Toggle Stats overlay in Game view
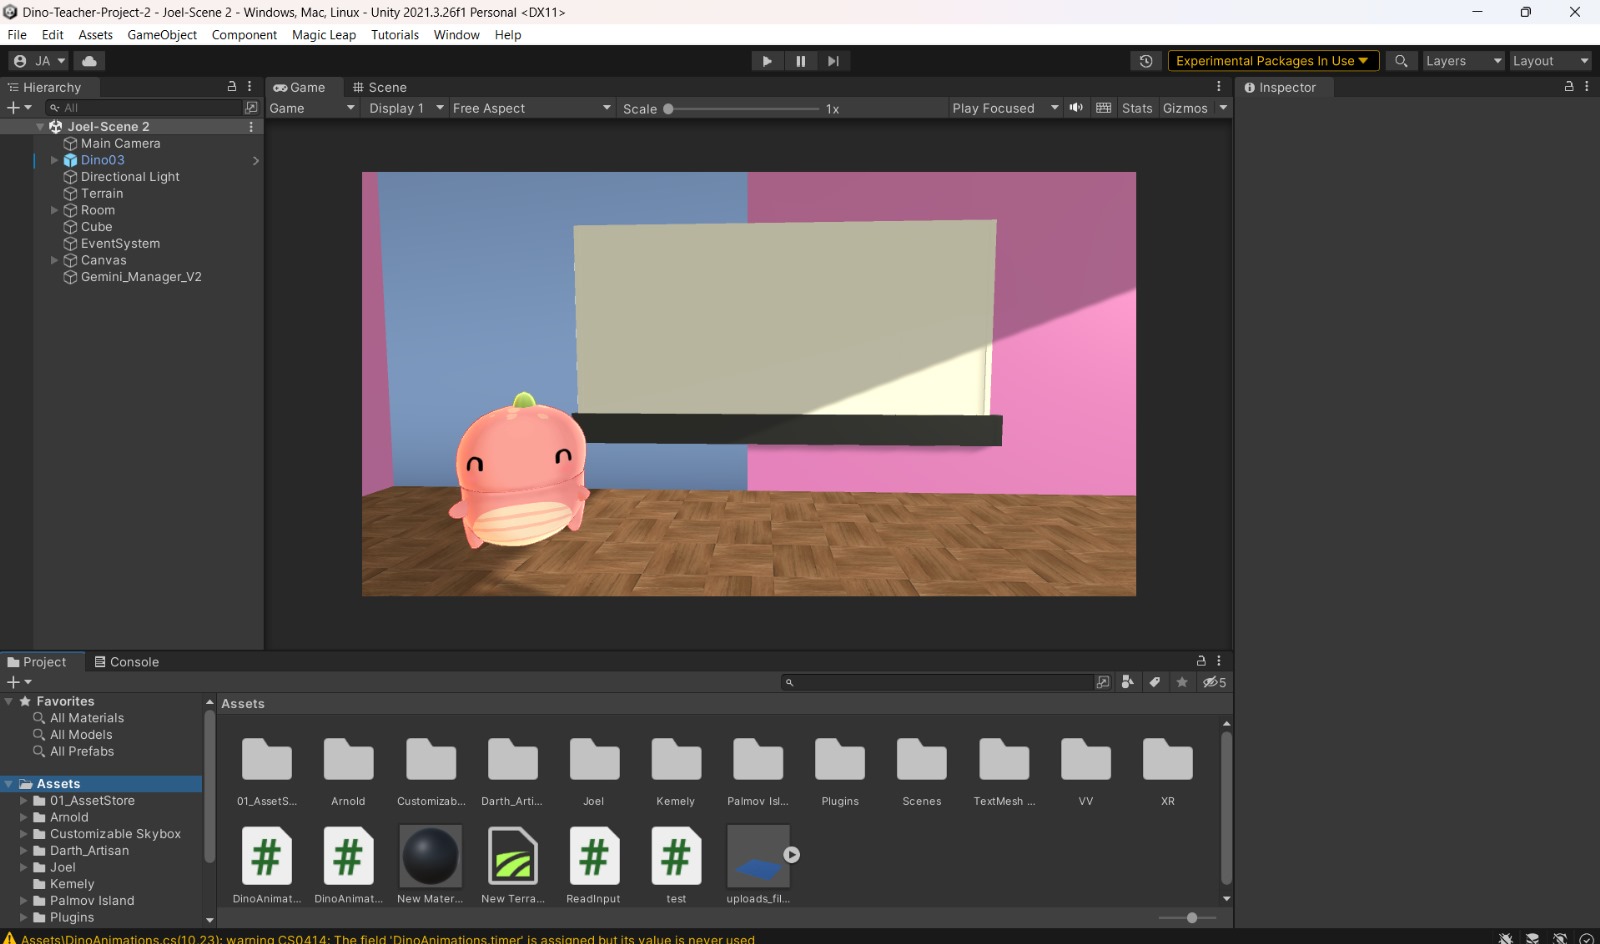Image resolution: width=1600 pixels, height=944 pixels. (x=1136, y=108)
